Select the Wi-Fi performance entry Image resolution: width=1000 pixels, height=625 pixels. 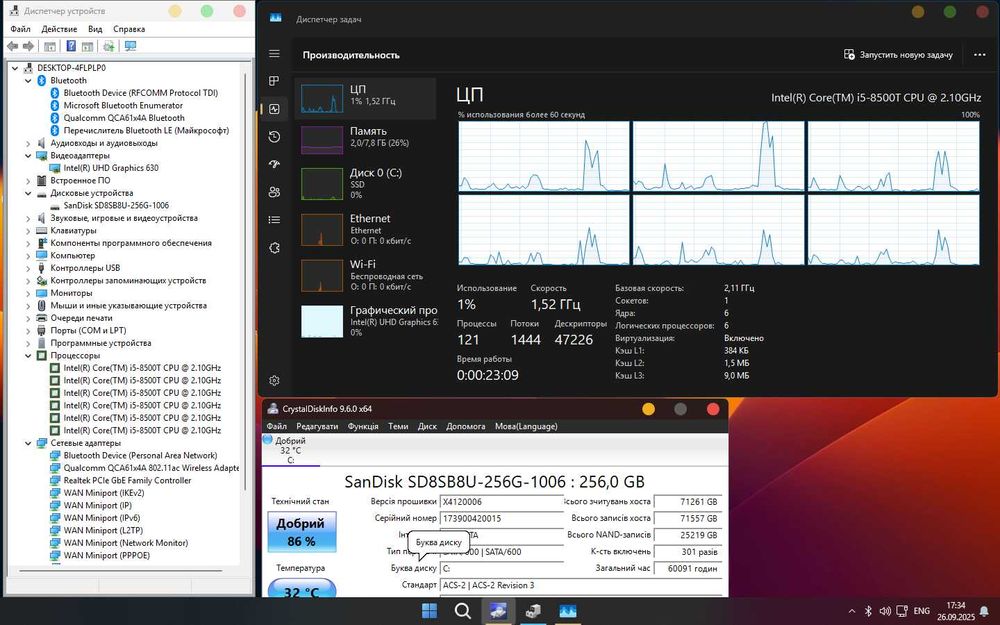[366, 276]
